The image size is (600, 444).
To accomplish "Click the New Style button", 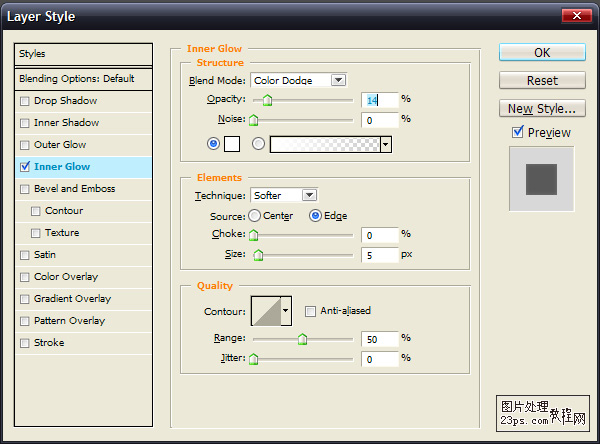I will [541, 108].
